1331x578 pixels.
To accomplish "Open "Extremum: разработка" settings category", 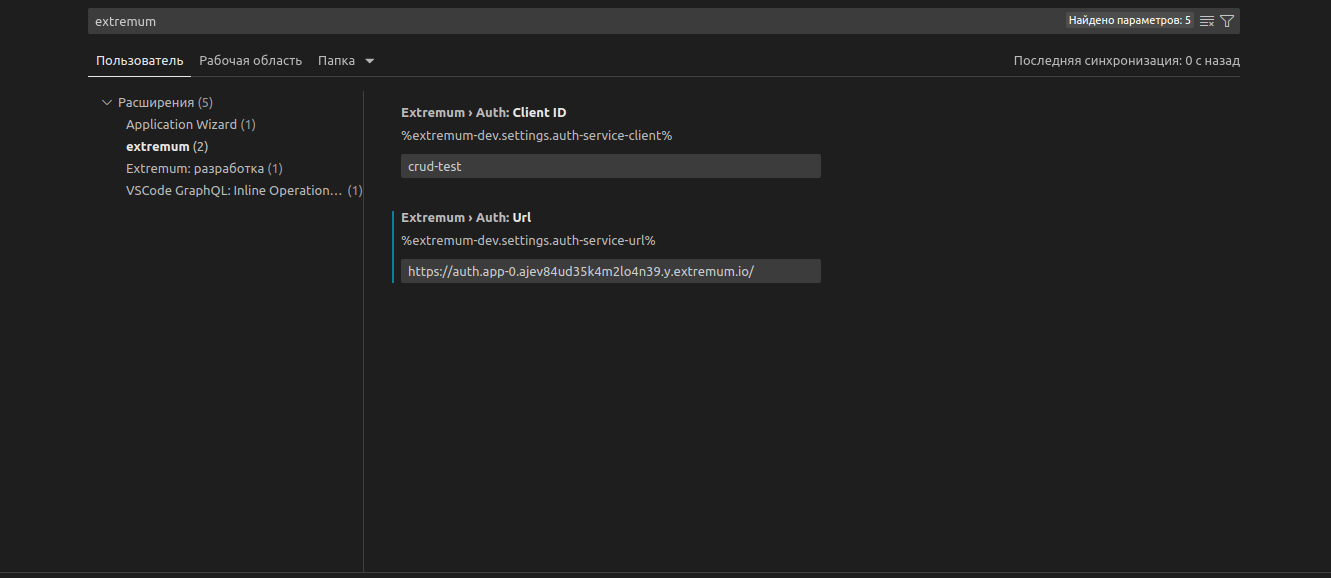I will (x=204, y=168).
